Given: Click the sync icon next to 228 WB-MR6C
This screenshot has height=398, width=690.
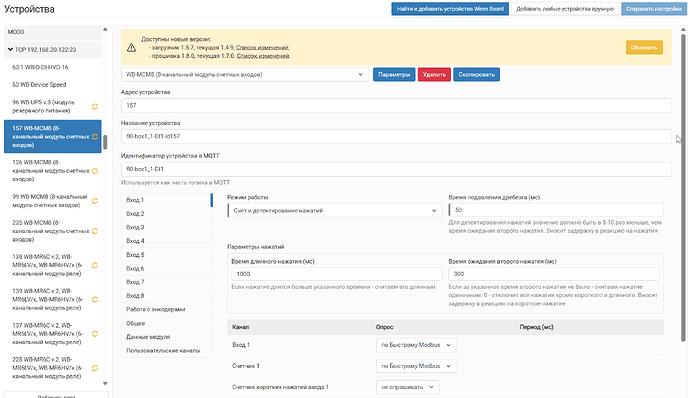Looking at the screenshot, I should 95,368.
